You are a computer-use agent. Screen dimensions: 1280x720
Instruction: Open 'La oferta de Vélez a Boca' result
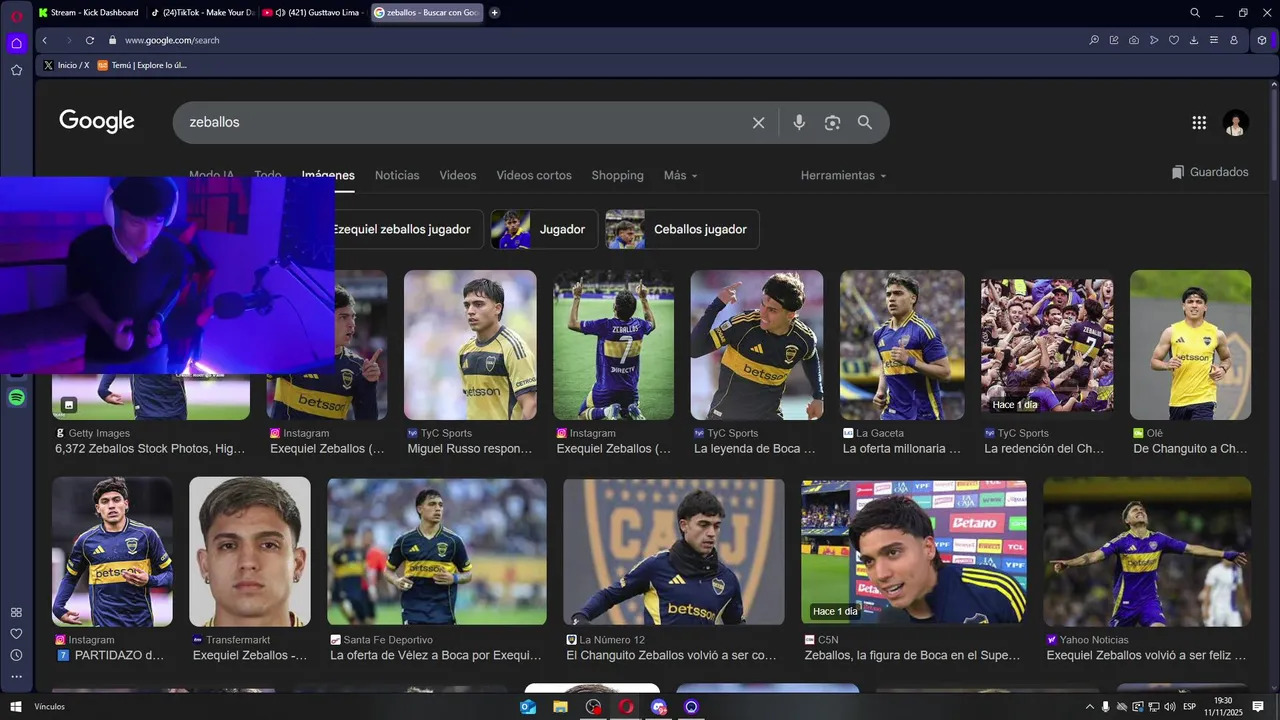[x=436, y=656]
